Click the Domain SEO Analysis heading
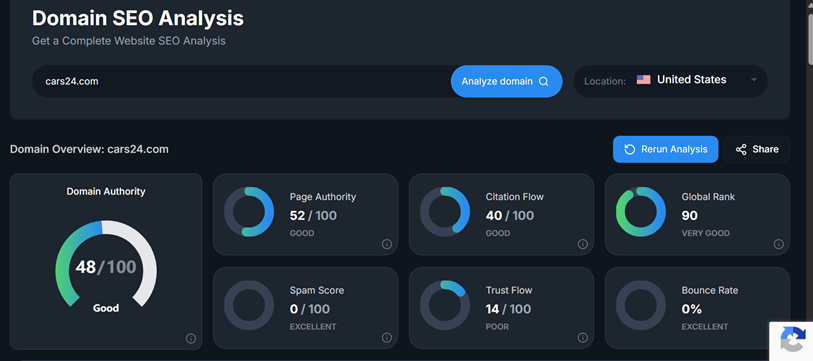 click(138, 18)
